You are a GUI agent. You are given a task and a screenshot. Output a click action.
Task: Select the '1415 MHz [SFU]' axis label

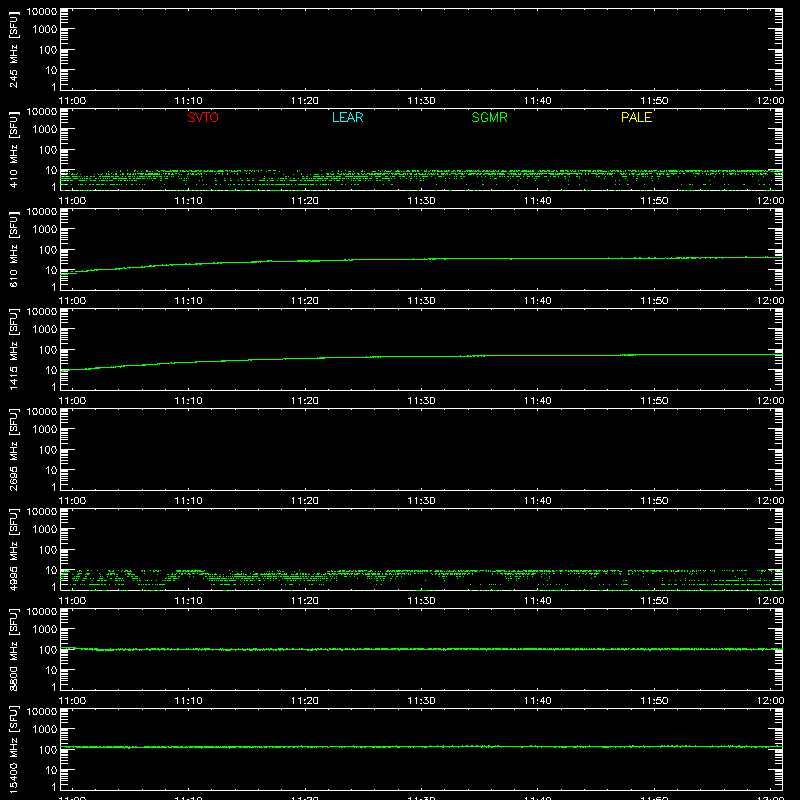click(14, 349)
